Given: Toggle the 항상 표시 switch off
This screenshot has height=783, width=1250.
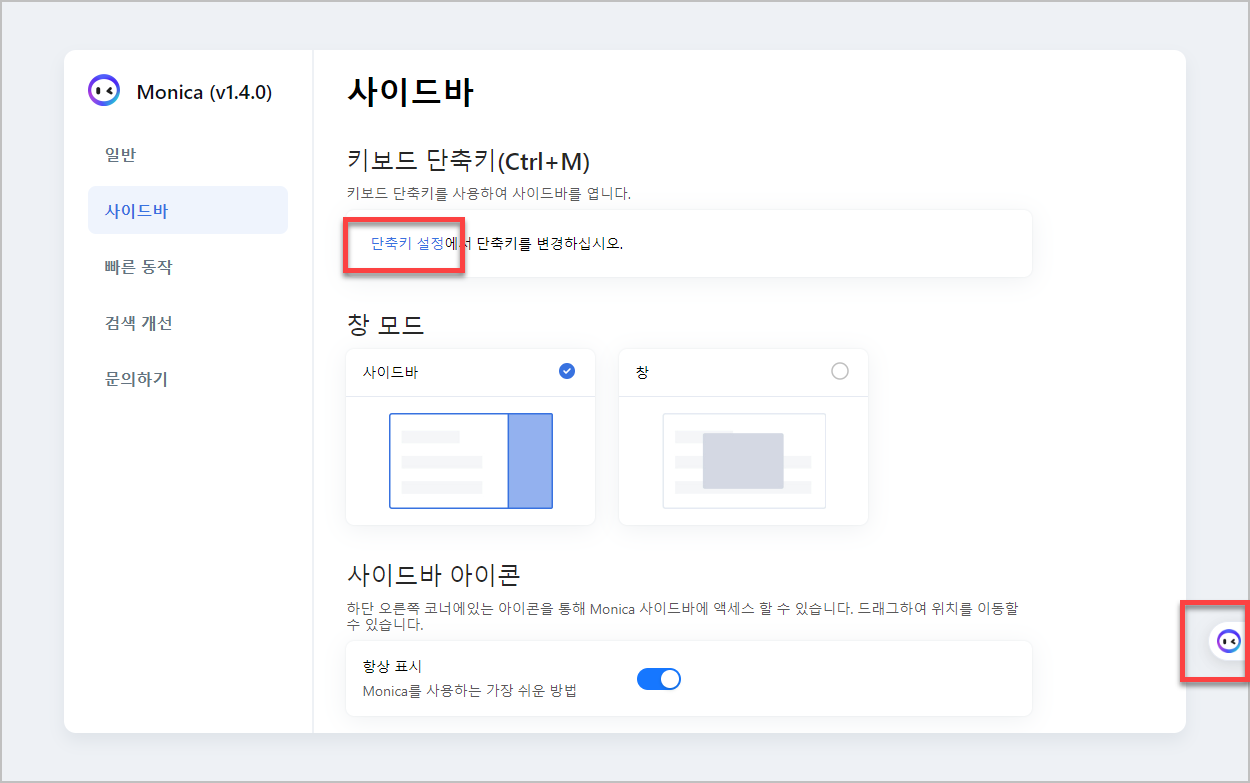Looking at the screenshot, I should (659, 678).
